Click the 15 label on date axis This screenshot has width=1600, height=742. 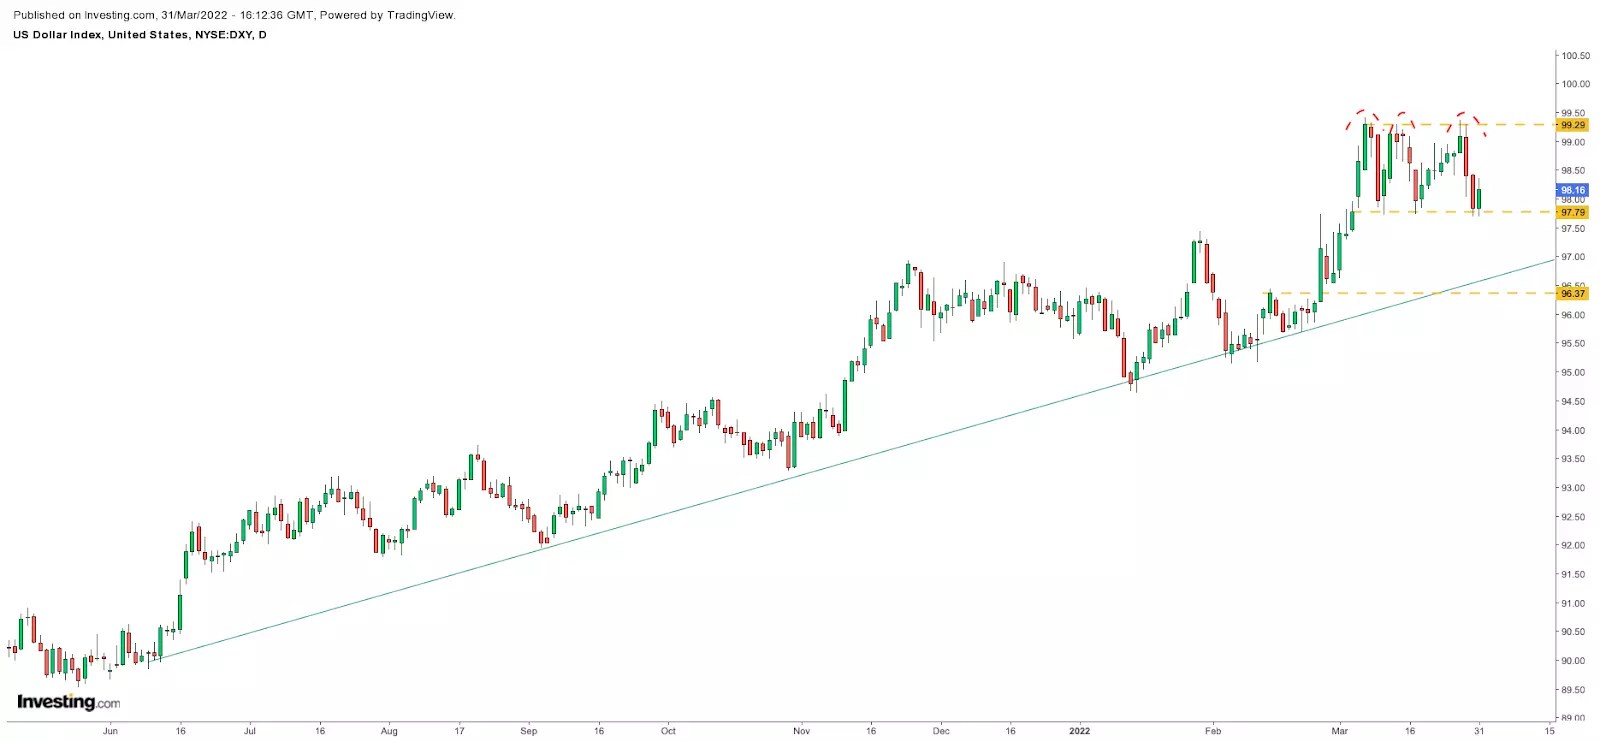point(1549,731)
